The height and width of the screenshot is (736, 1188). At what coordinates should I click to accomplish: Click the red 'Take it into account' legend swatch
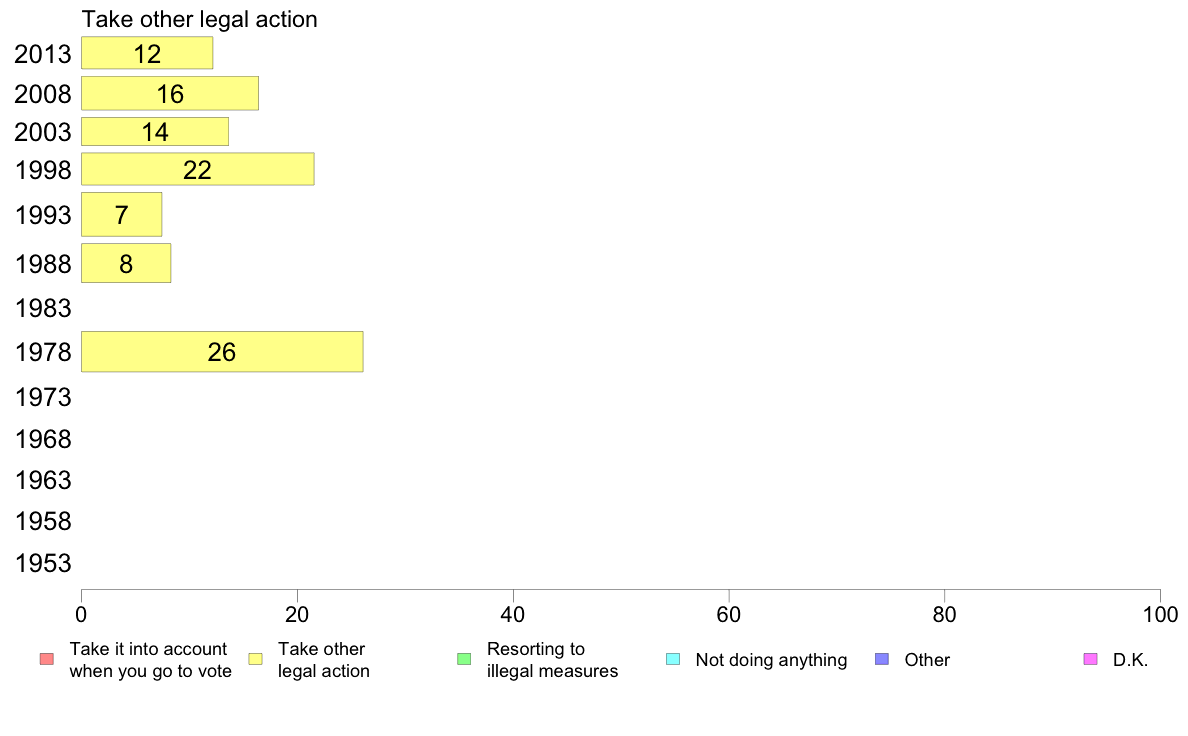tap(47, 659)
